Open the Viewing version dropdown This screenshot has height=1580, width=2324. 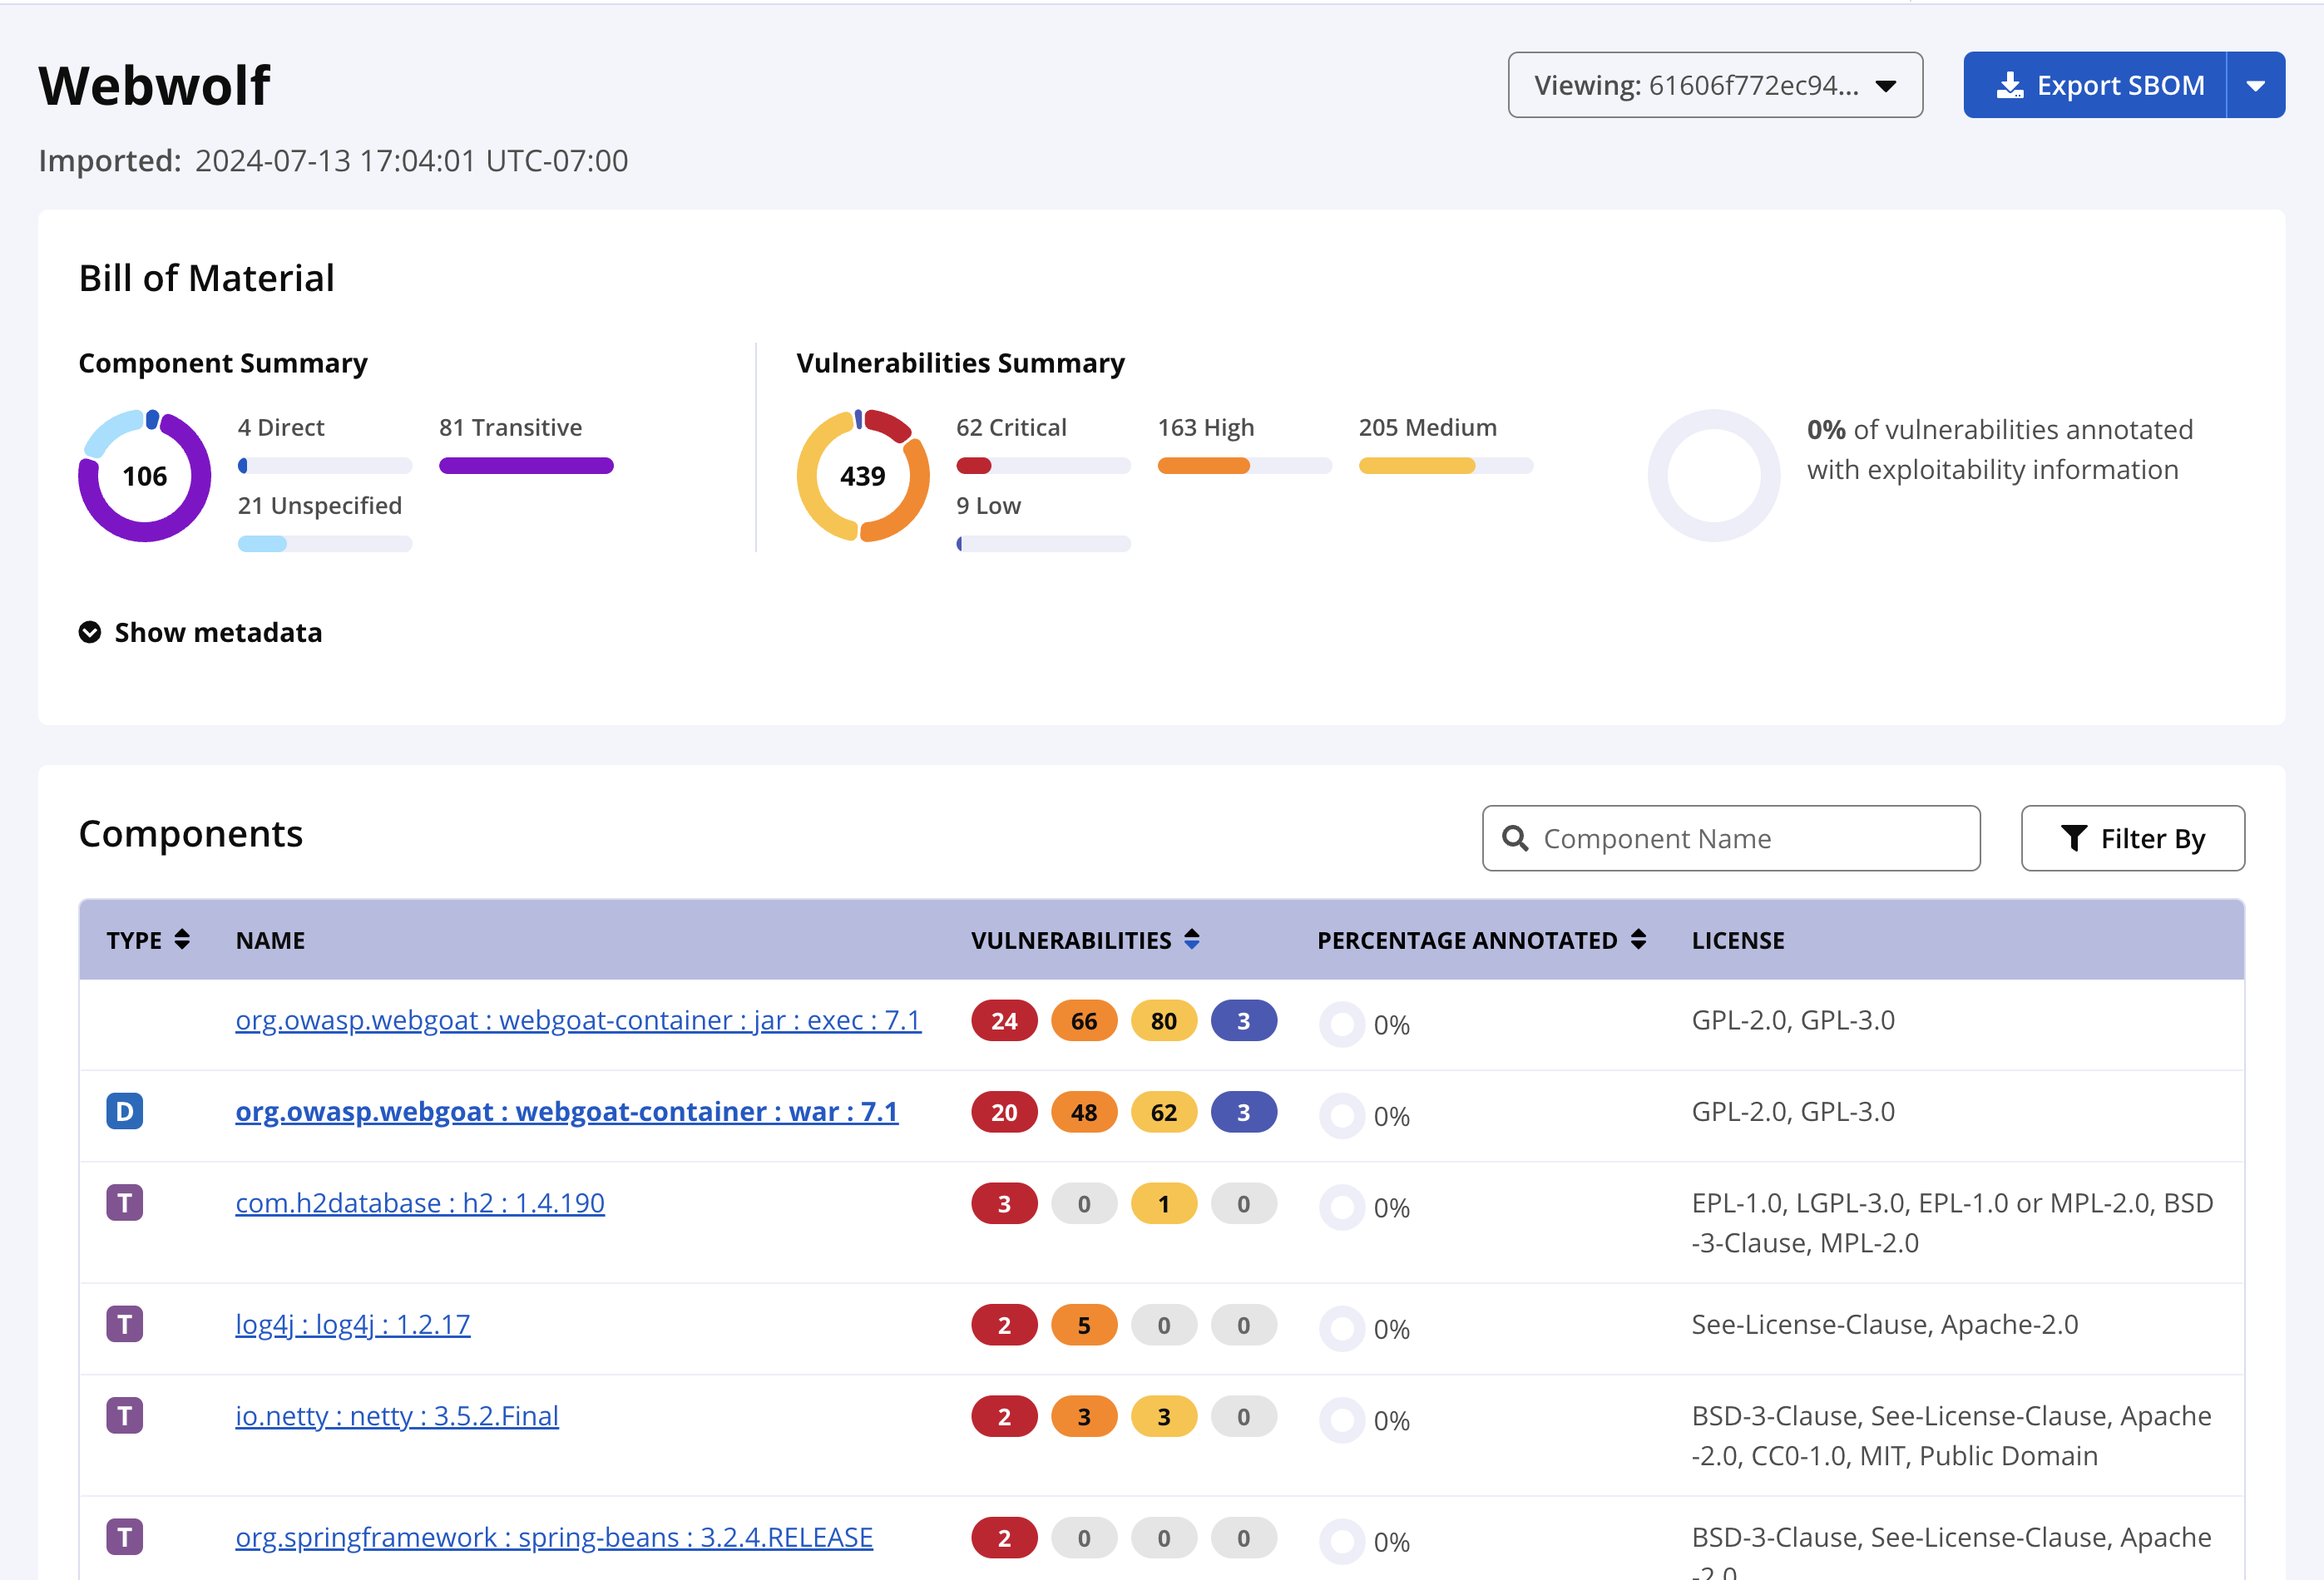(1715, 85)
